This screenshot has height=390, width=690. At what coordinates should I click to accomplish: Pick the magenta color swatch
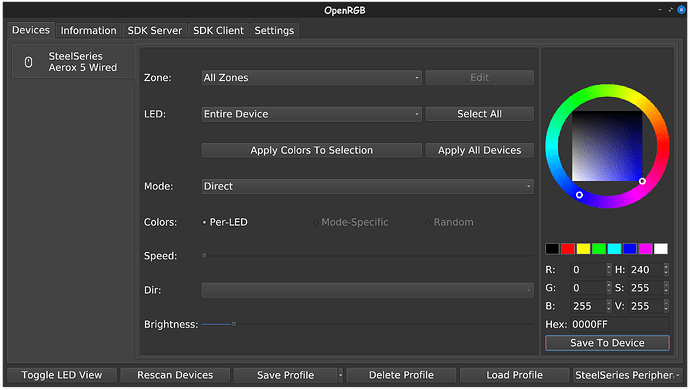[645, 249]
